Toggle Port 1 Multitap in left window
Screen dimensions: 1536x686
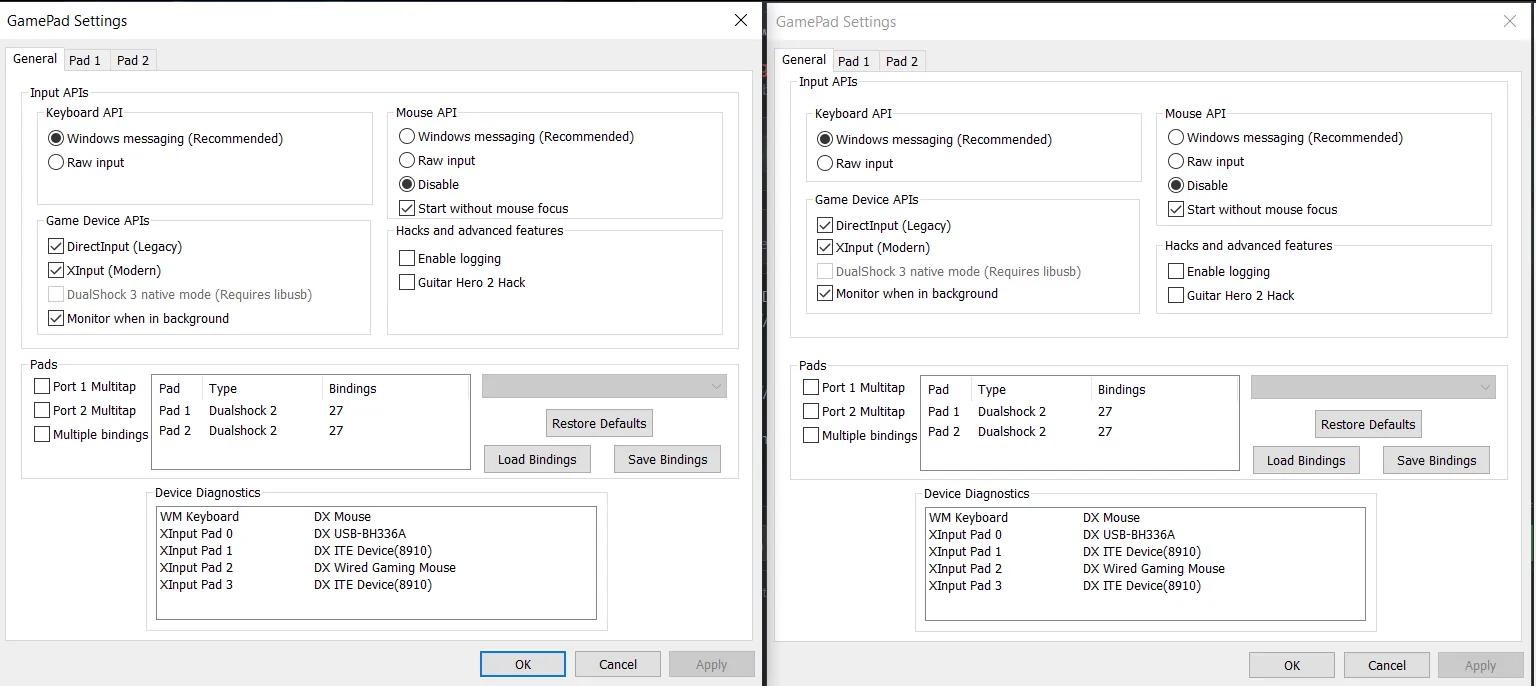pos(42,386)
